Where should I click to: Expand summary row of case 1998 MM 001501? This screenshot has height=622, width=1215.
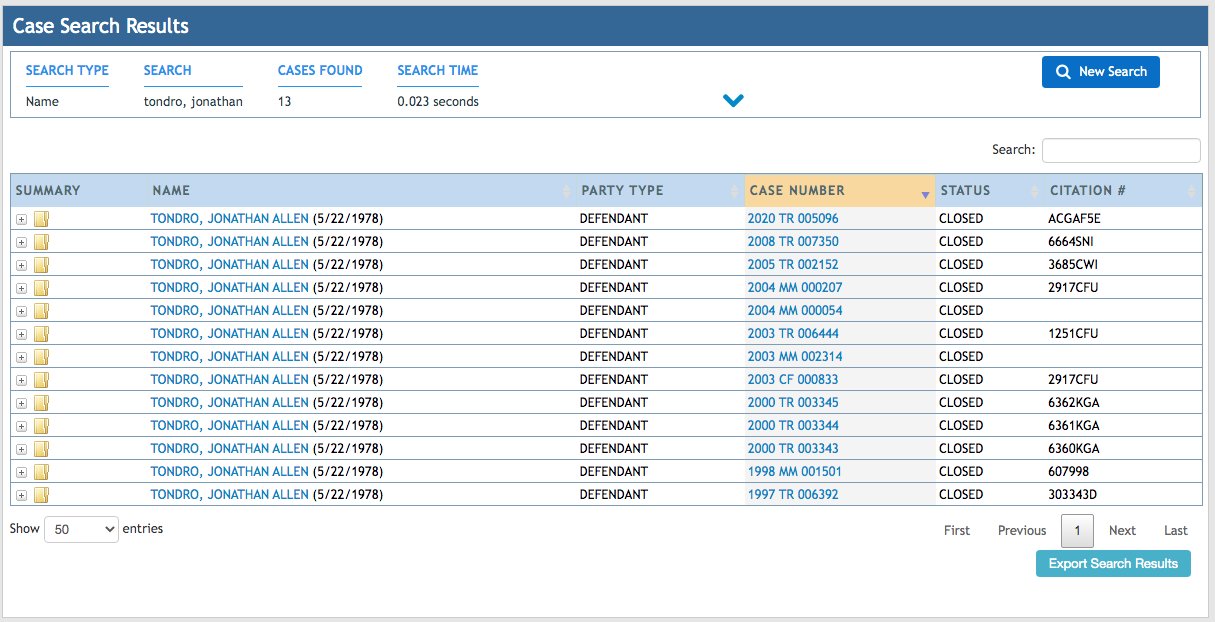22,472
